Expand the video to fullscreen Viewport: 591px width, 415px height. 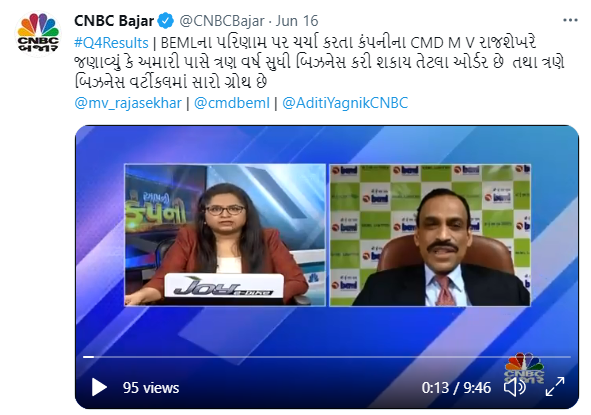(x=555, y=387)
